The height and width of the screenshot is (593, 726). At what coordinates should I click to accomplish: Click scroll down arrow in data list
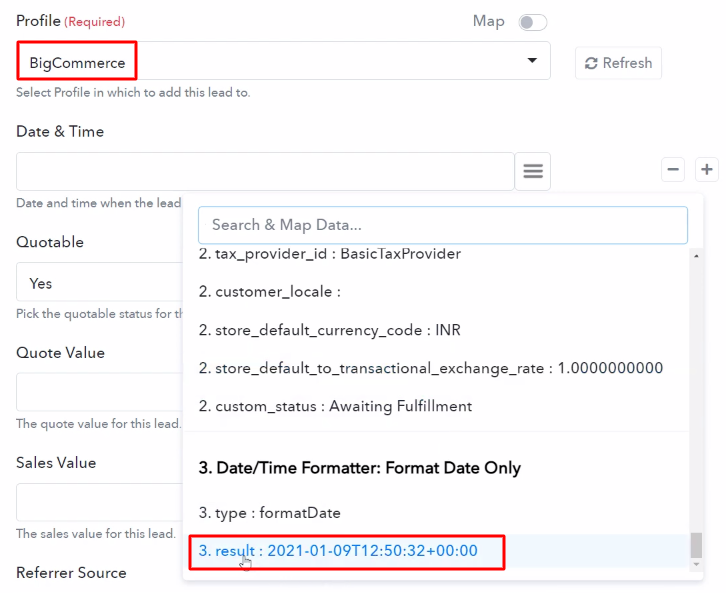point(696,565)
